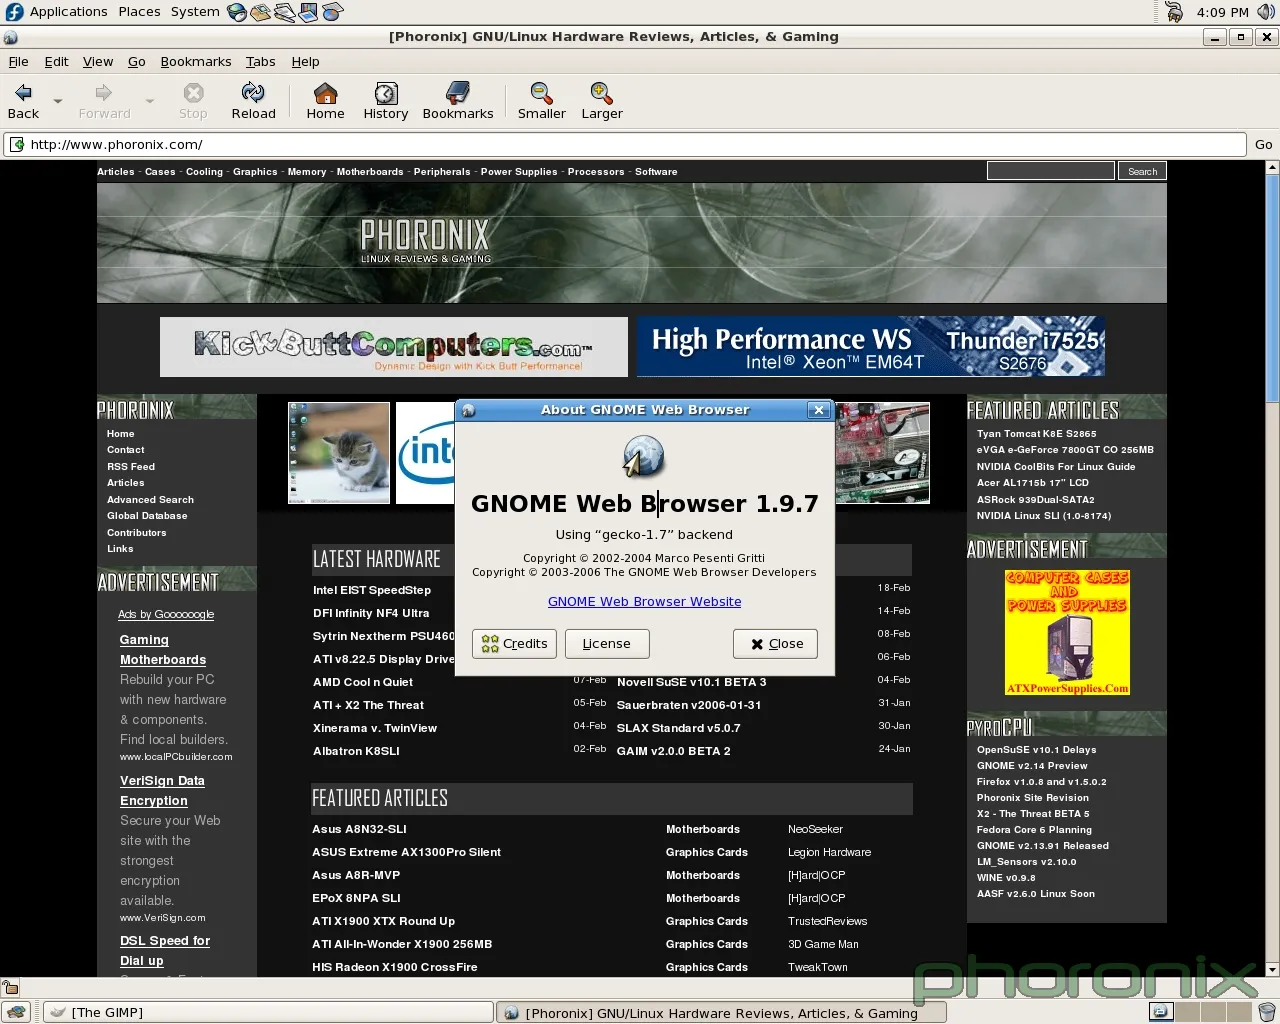
Task: Go back with the Back arrow
Action: click(23, 94)
